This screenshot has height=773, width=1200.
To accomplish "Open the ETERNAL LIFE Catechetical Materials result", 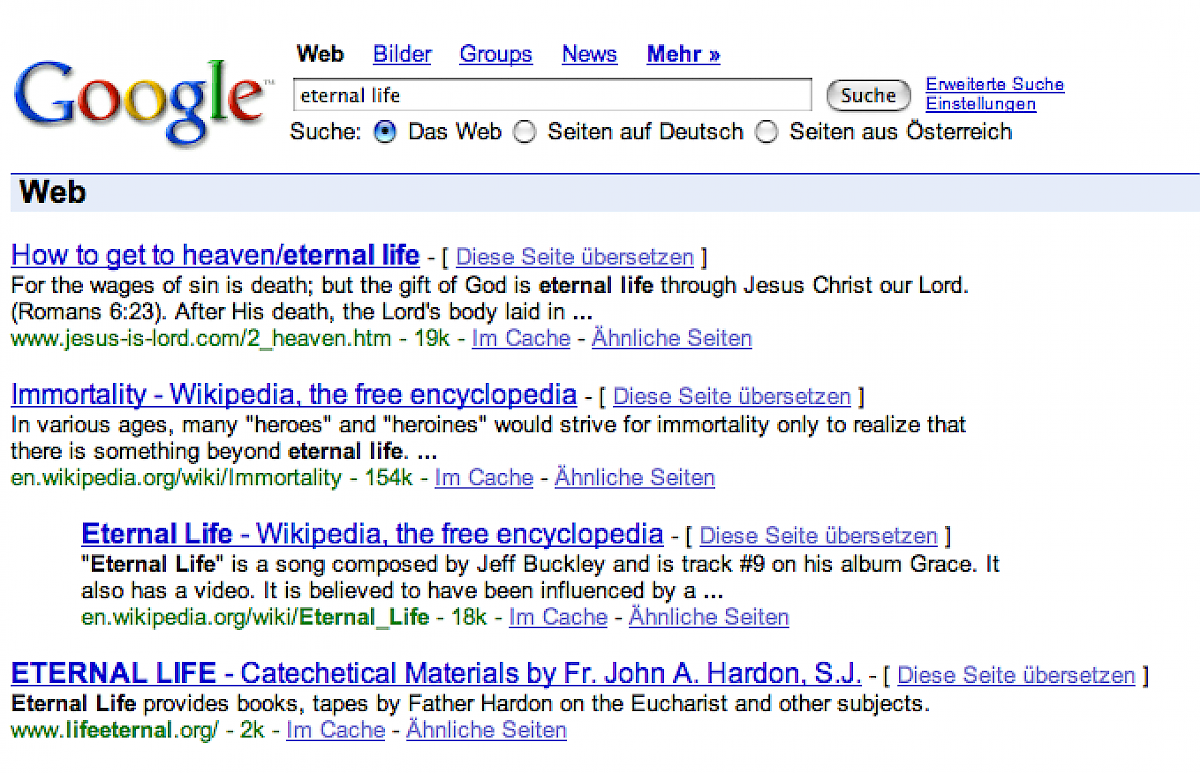I will click(x=436, y=673).
